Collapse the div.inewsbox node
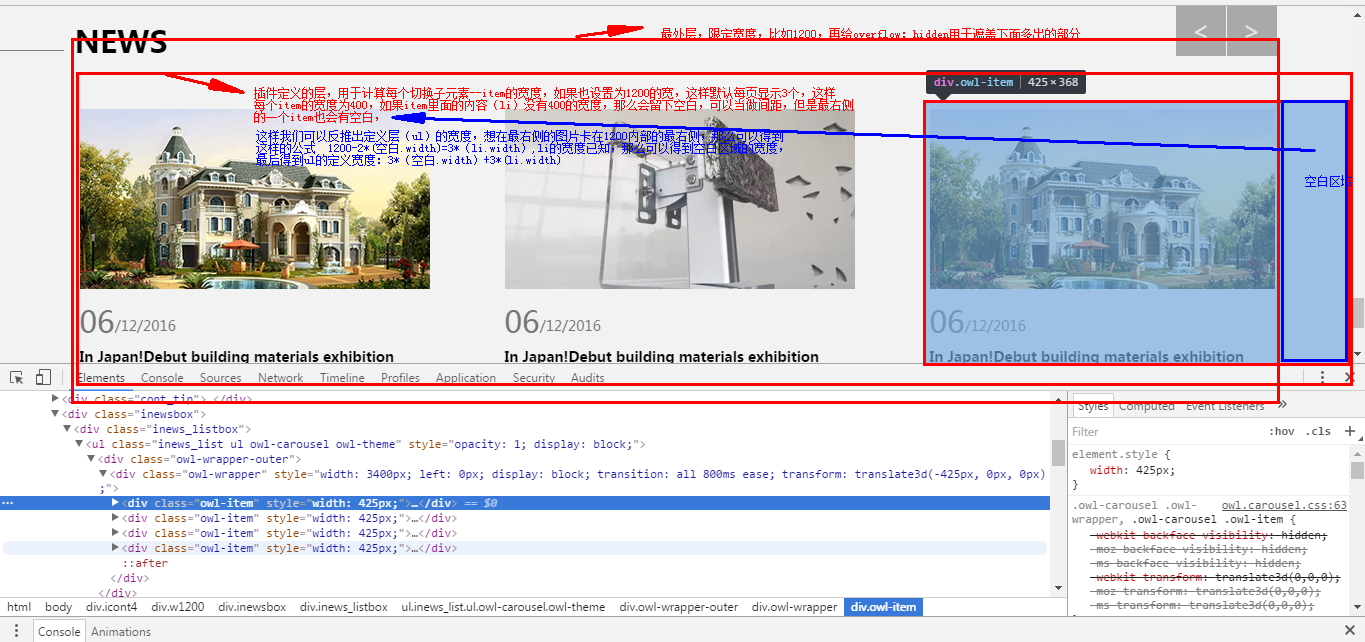The height and width of the screenshot is (642, 1365). [56, 414]
